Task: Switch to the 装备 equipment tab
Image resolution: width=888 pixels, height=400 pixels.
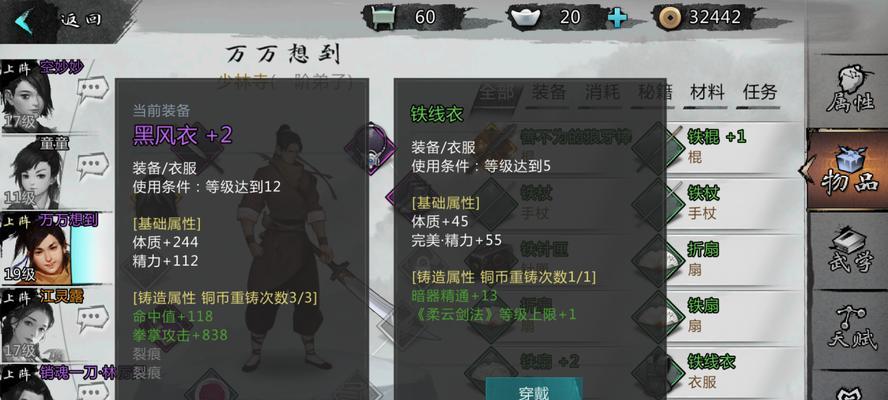Action: tap(549, 92)
